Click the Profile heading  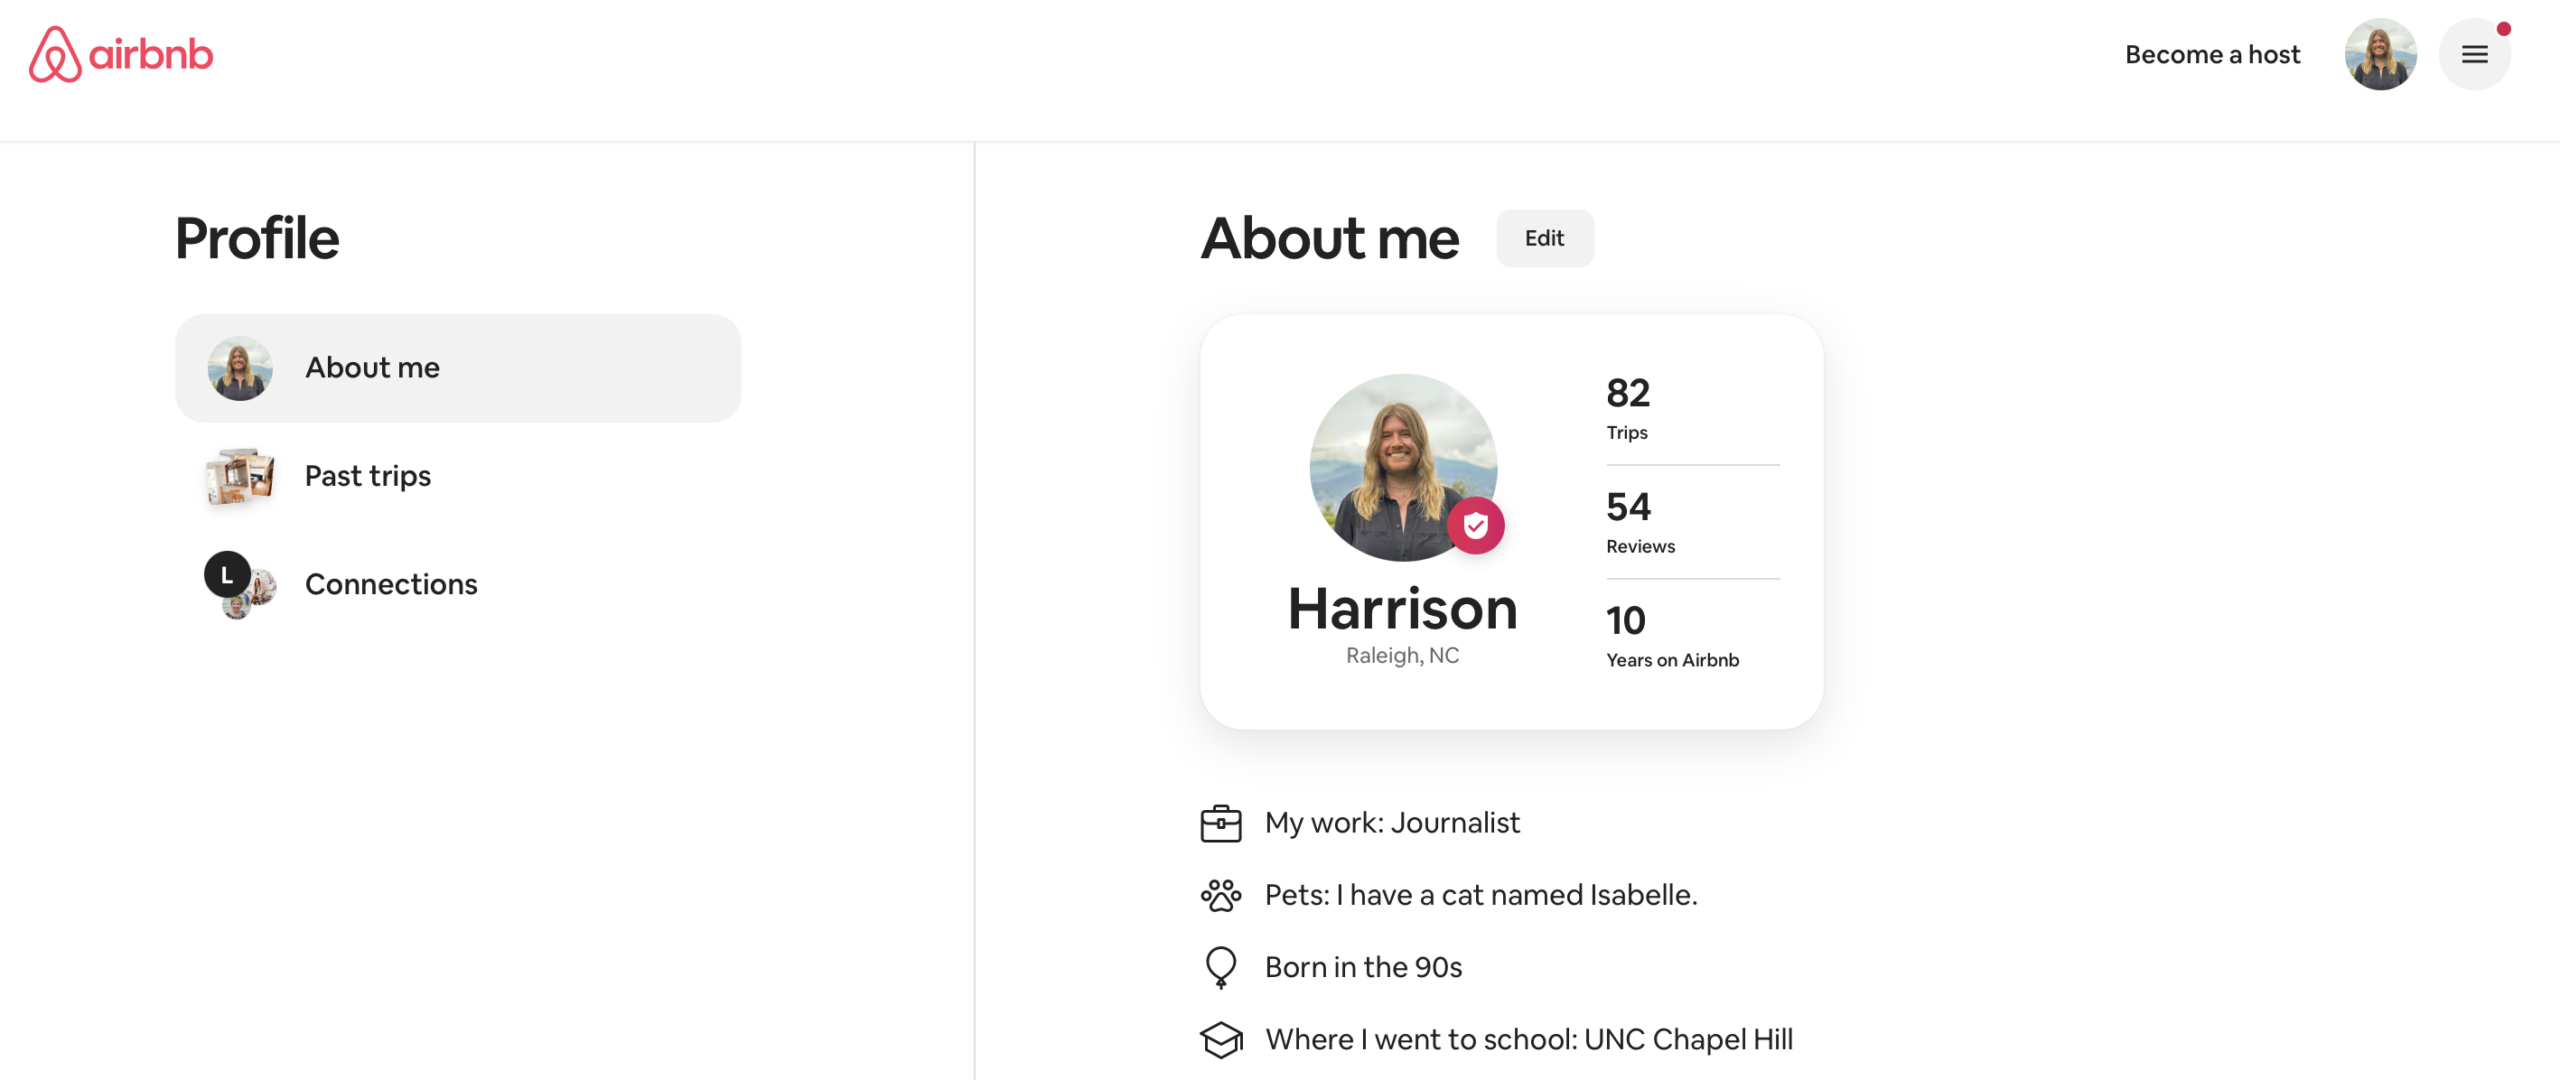click(257, 238)
